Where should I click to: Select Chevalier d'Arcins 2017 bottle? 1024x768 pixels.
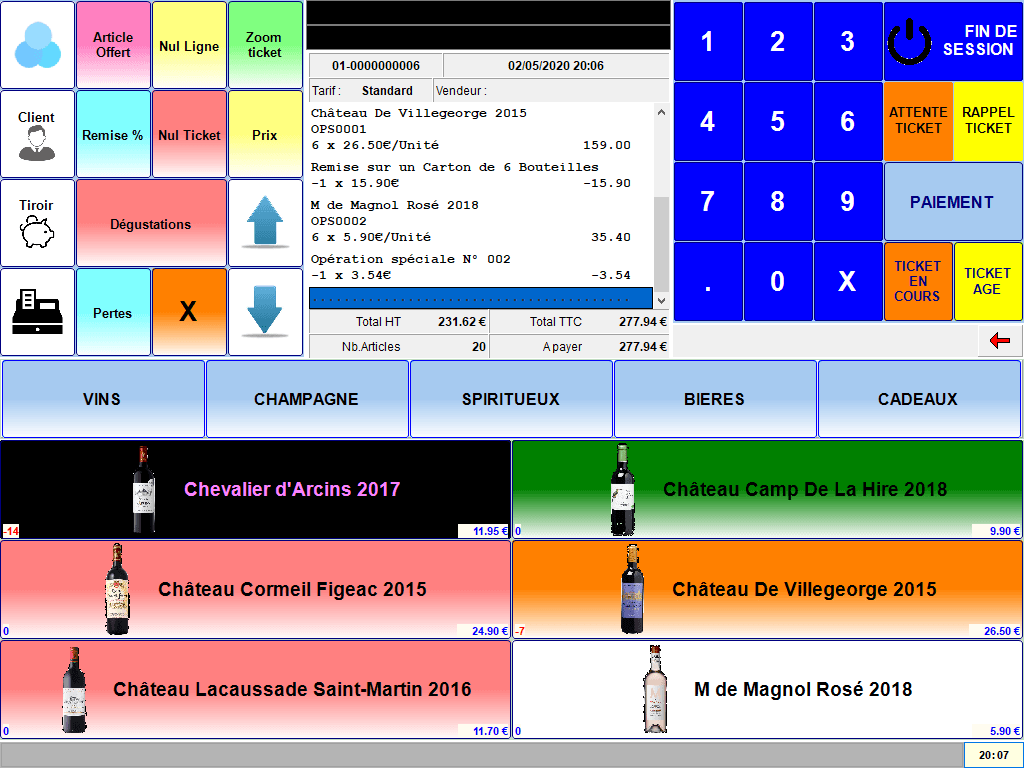pos(255,489)
